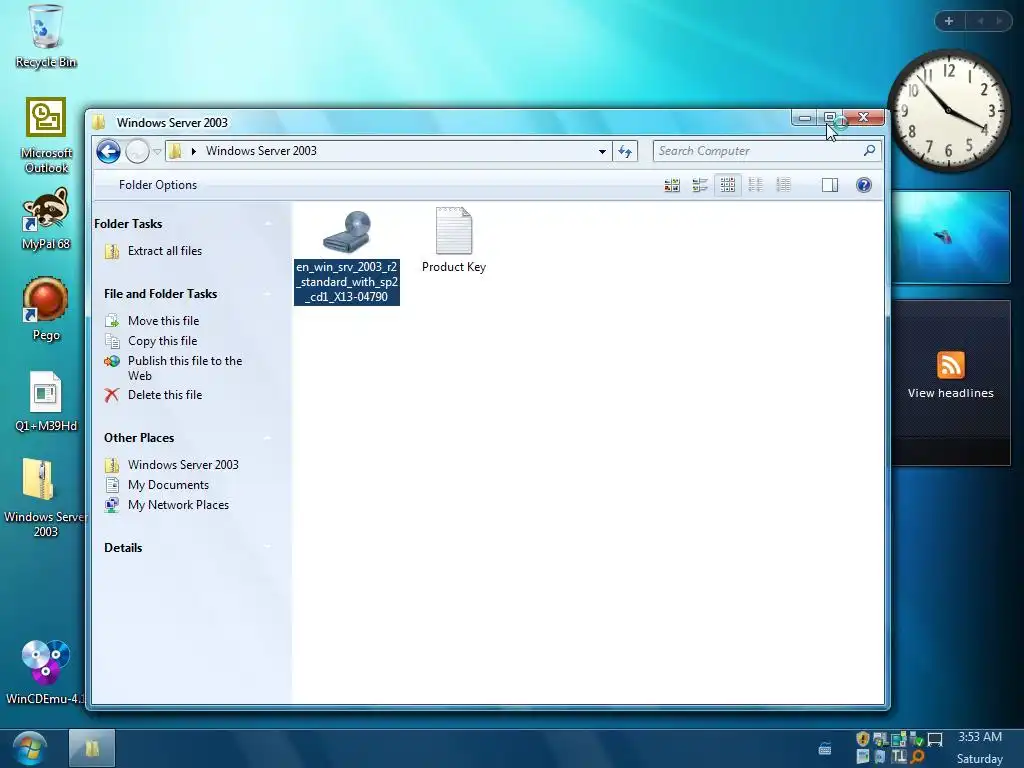Open My Network Places link
1024x768 pixels.
coord(178,505)
